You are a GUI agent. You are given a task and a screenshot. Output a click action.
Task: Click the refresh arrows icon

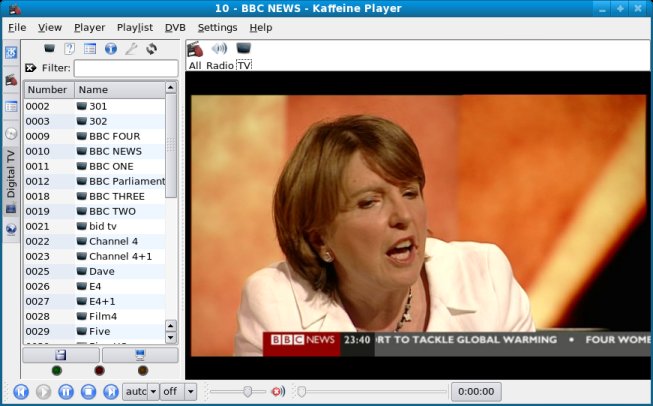click(x=151, y=49)
